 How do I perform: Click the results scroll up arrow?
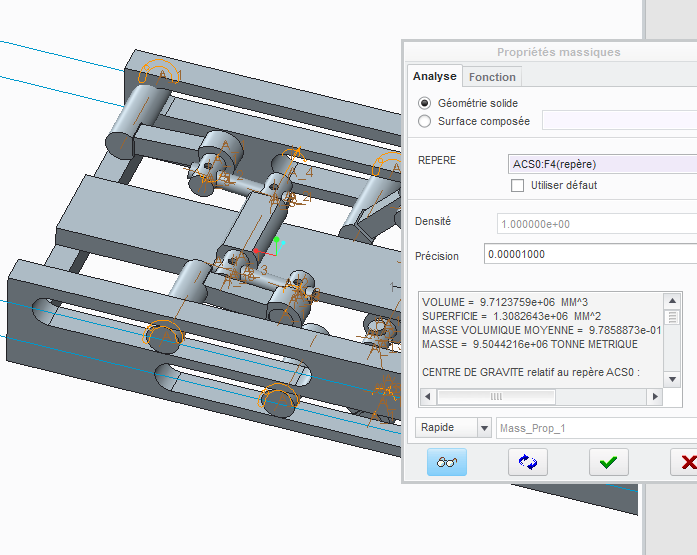(x=673, y=299)
